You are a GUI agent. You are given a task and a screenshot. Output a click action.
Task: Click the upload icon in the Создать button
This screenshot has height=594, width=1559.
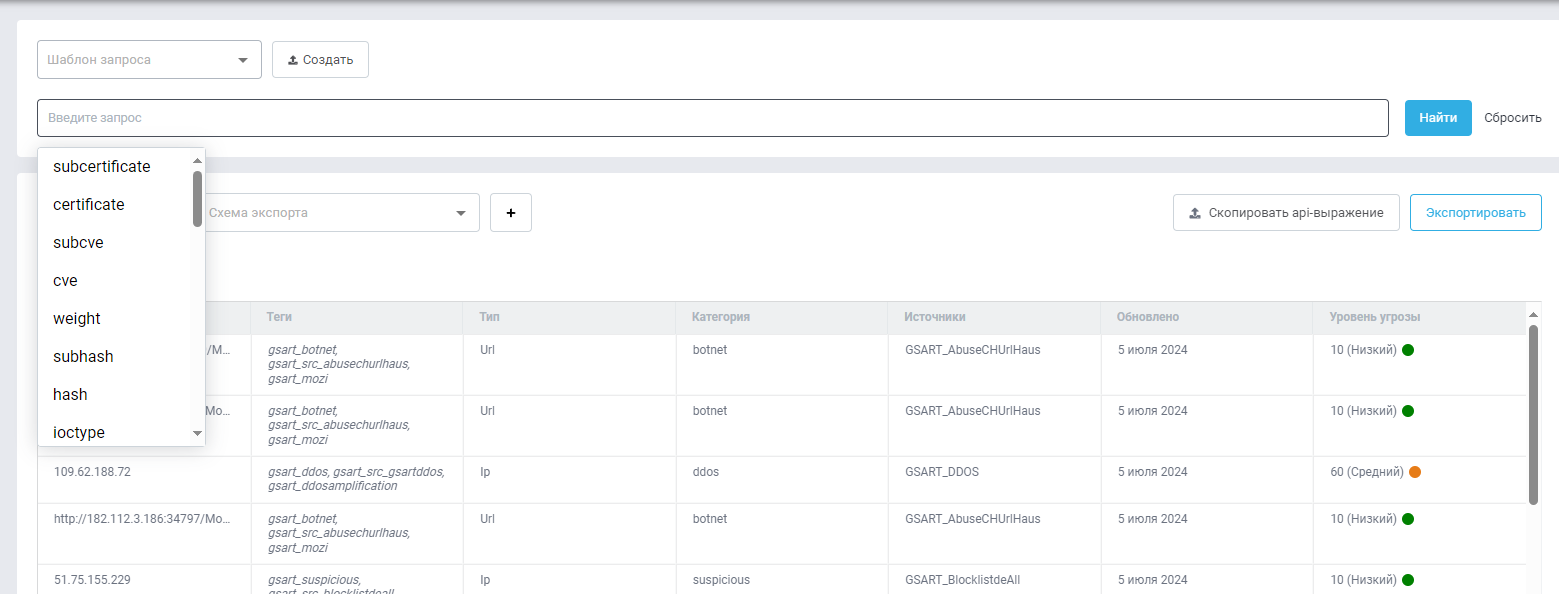(x=293, y=60)
